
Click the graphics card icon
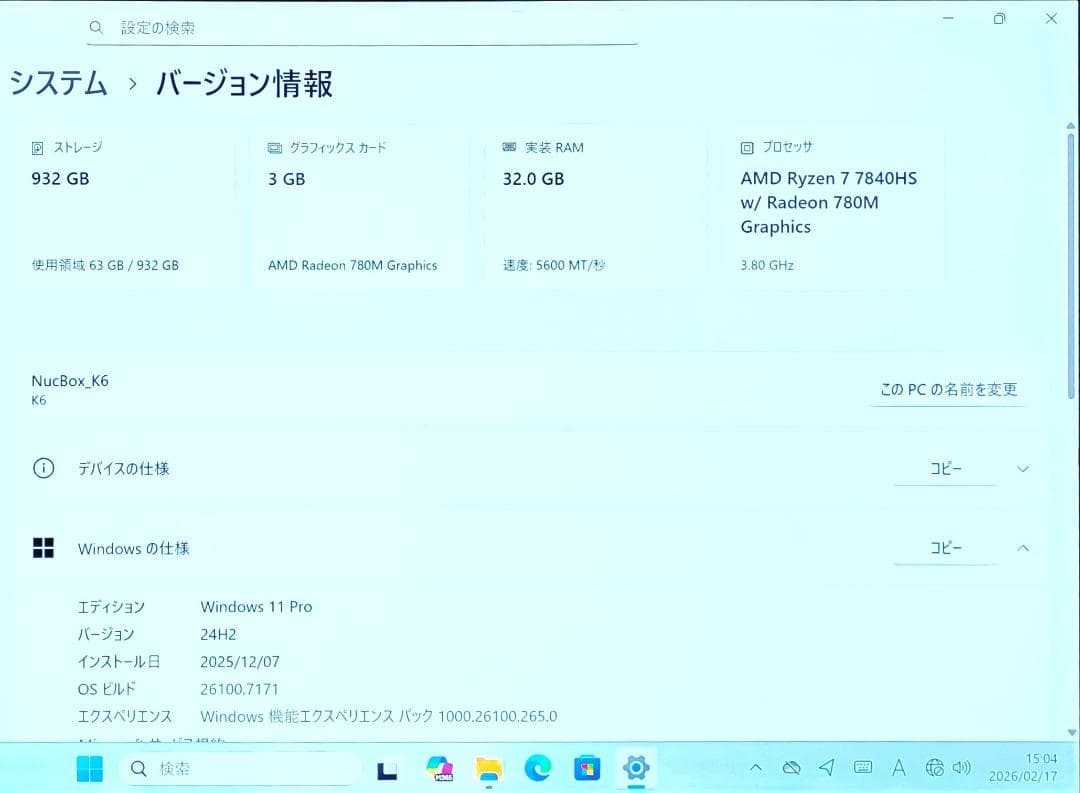pos(274,147)
